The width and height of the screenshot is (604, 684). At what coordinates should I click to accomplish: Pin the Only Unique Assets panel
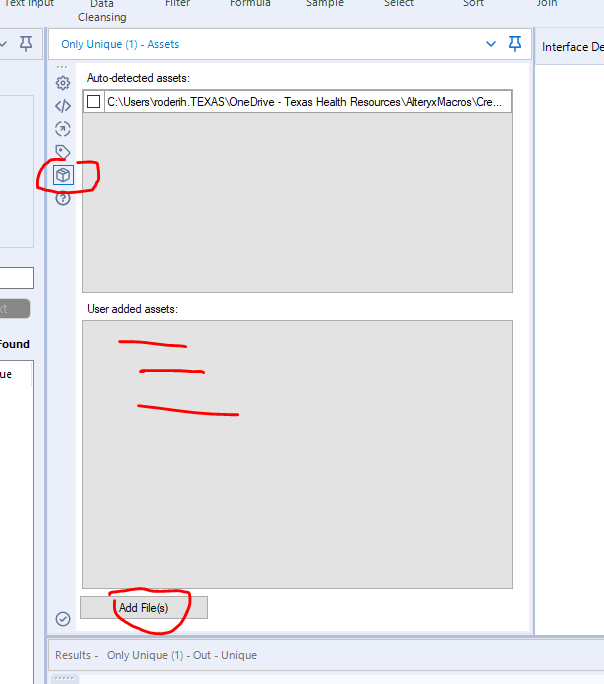(515, 44)
